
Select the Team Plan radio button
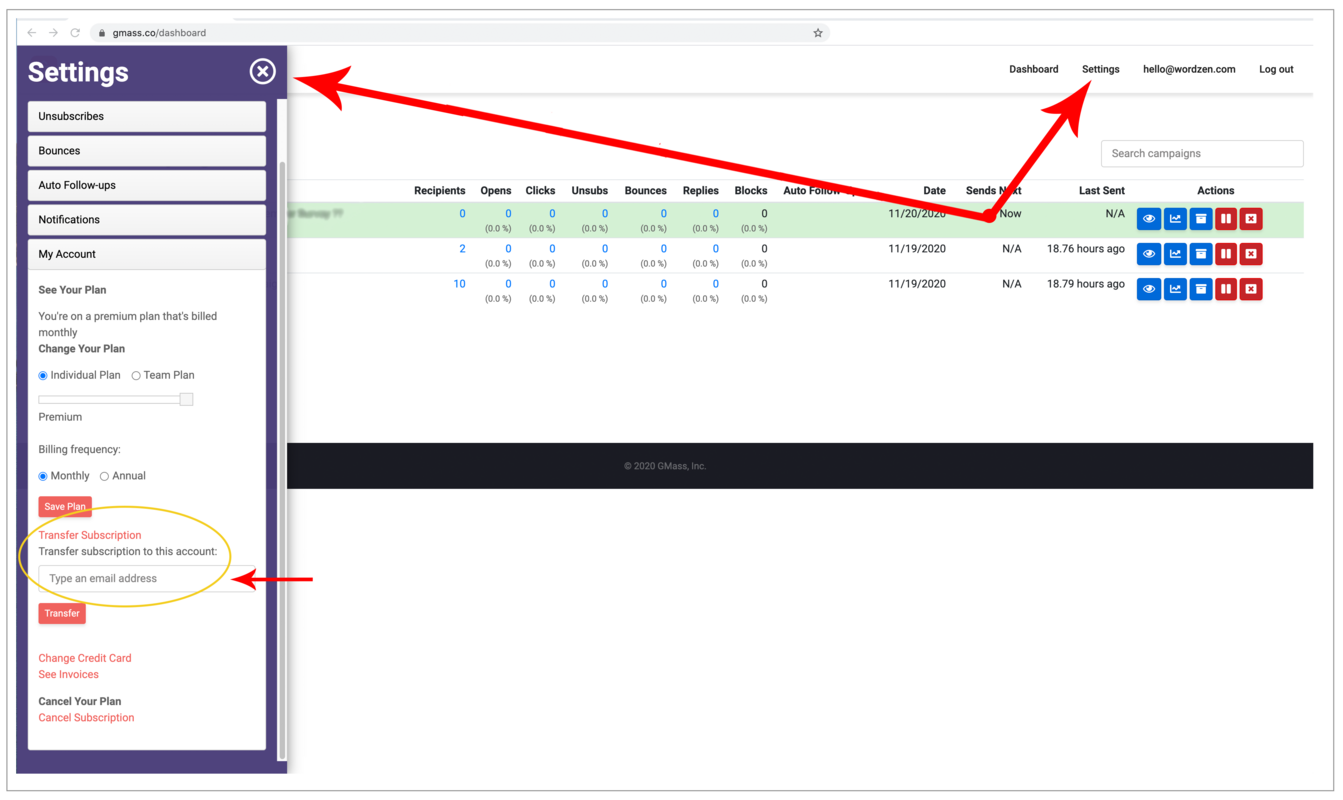(136, 375)
